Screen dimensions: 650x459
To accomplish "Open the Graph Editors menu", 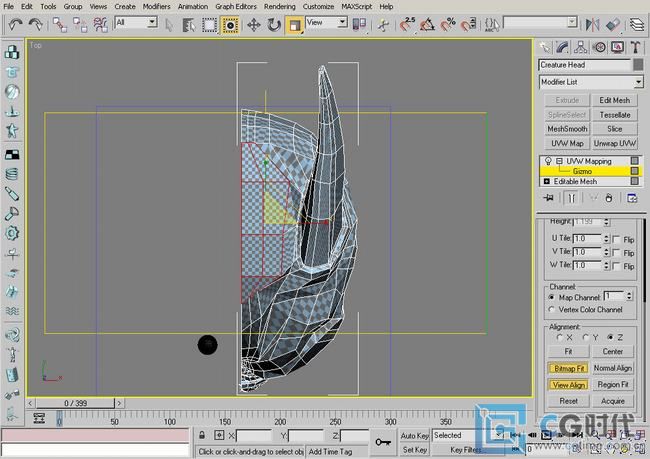I will pos(235,7).
